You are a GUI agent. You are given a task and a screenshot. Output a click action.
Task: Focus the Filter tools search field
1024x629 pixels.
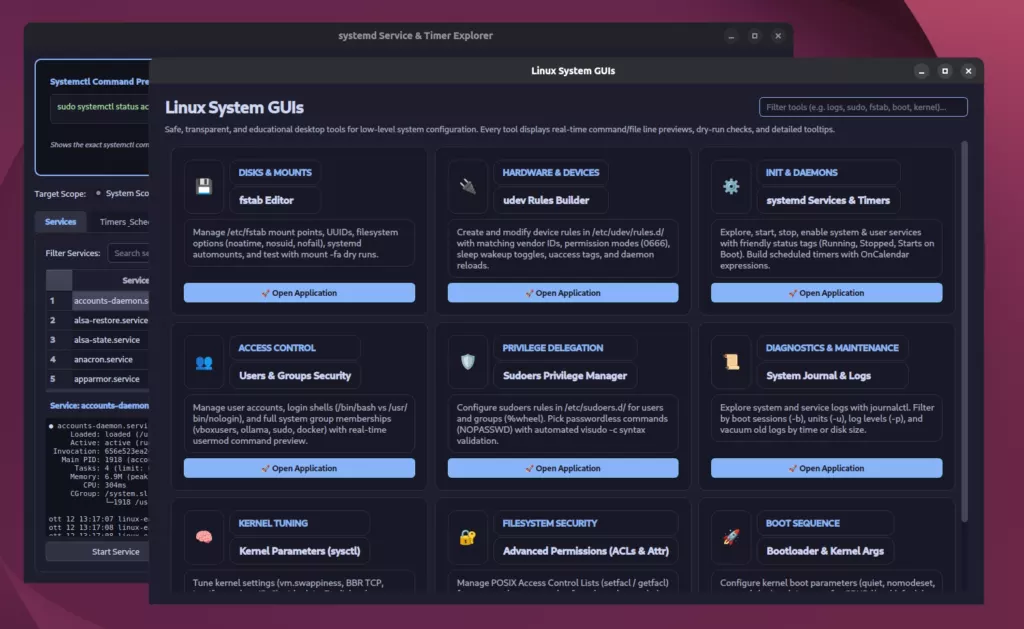coord(863,107)
